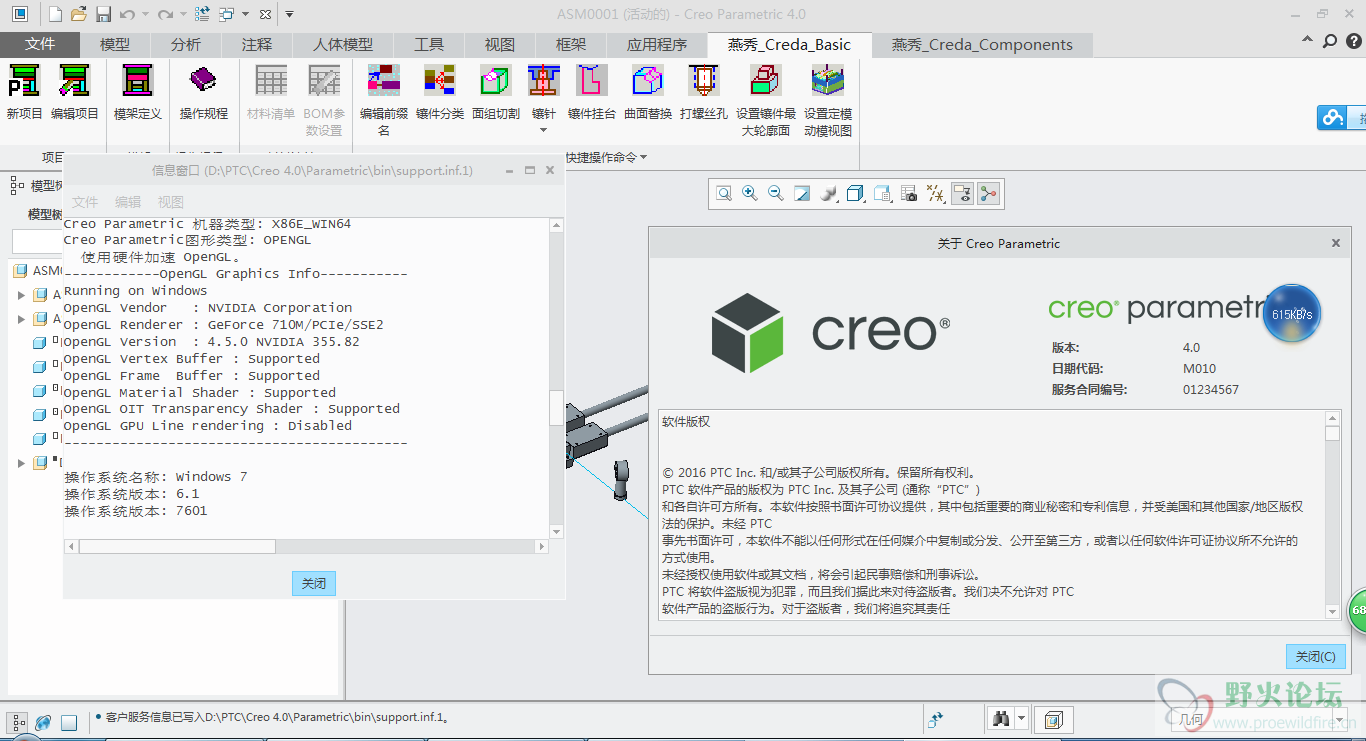The image size is (1366, 741).
Task: Toggle the web browser icon in status bar
Action: [43, 722]
